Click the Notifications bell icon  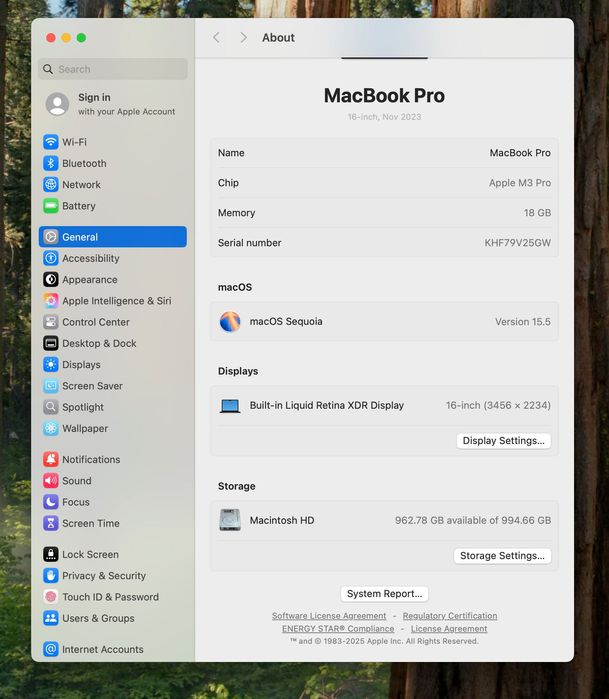(x=51, y=459)
